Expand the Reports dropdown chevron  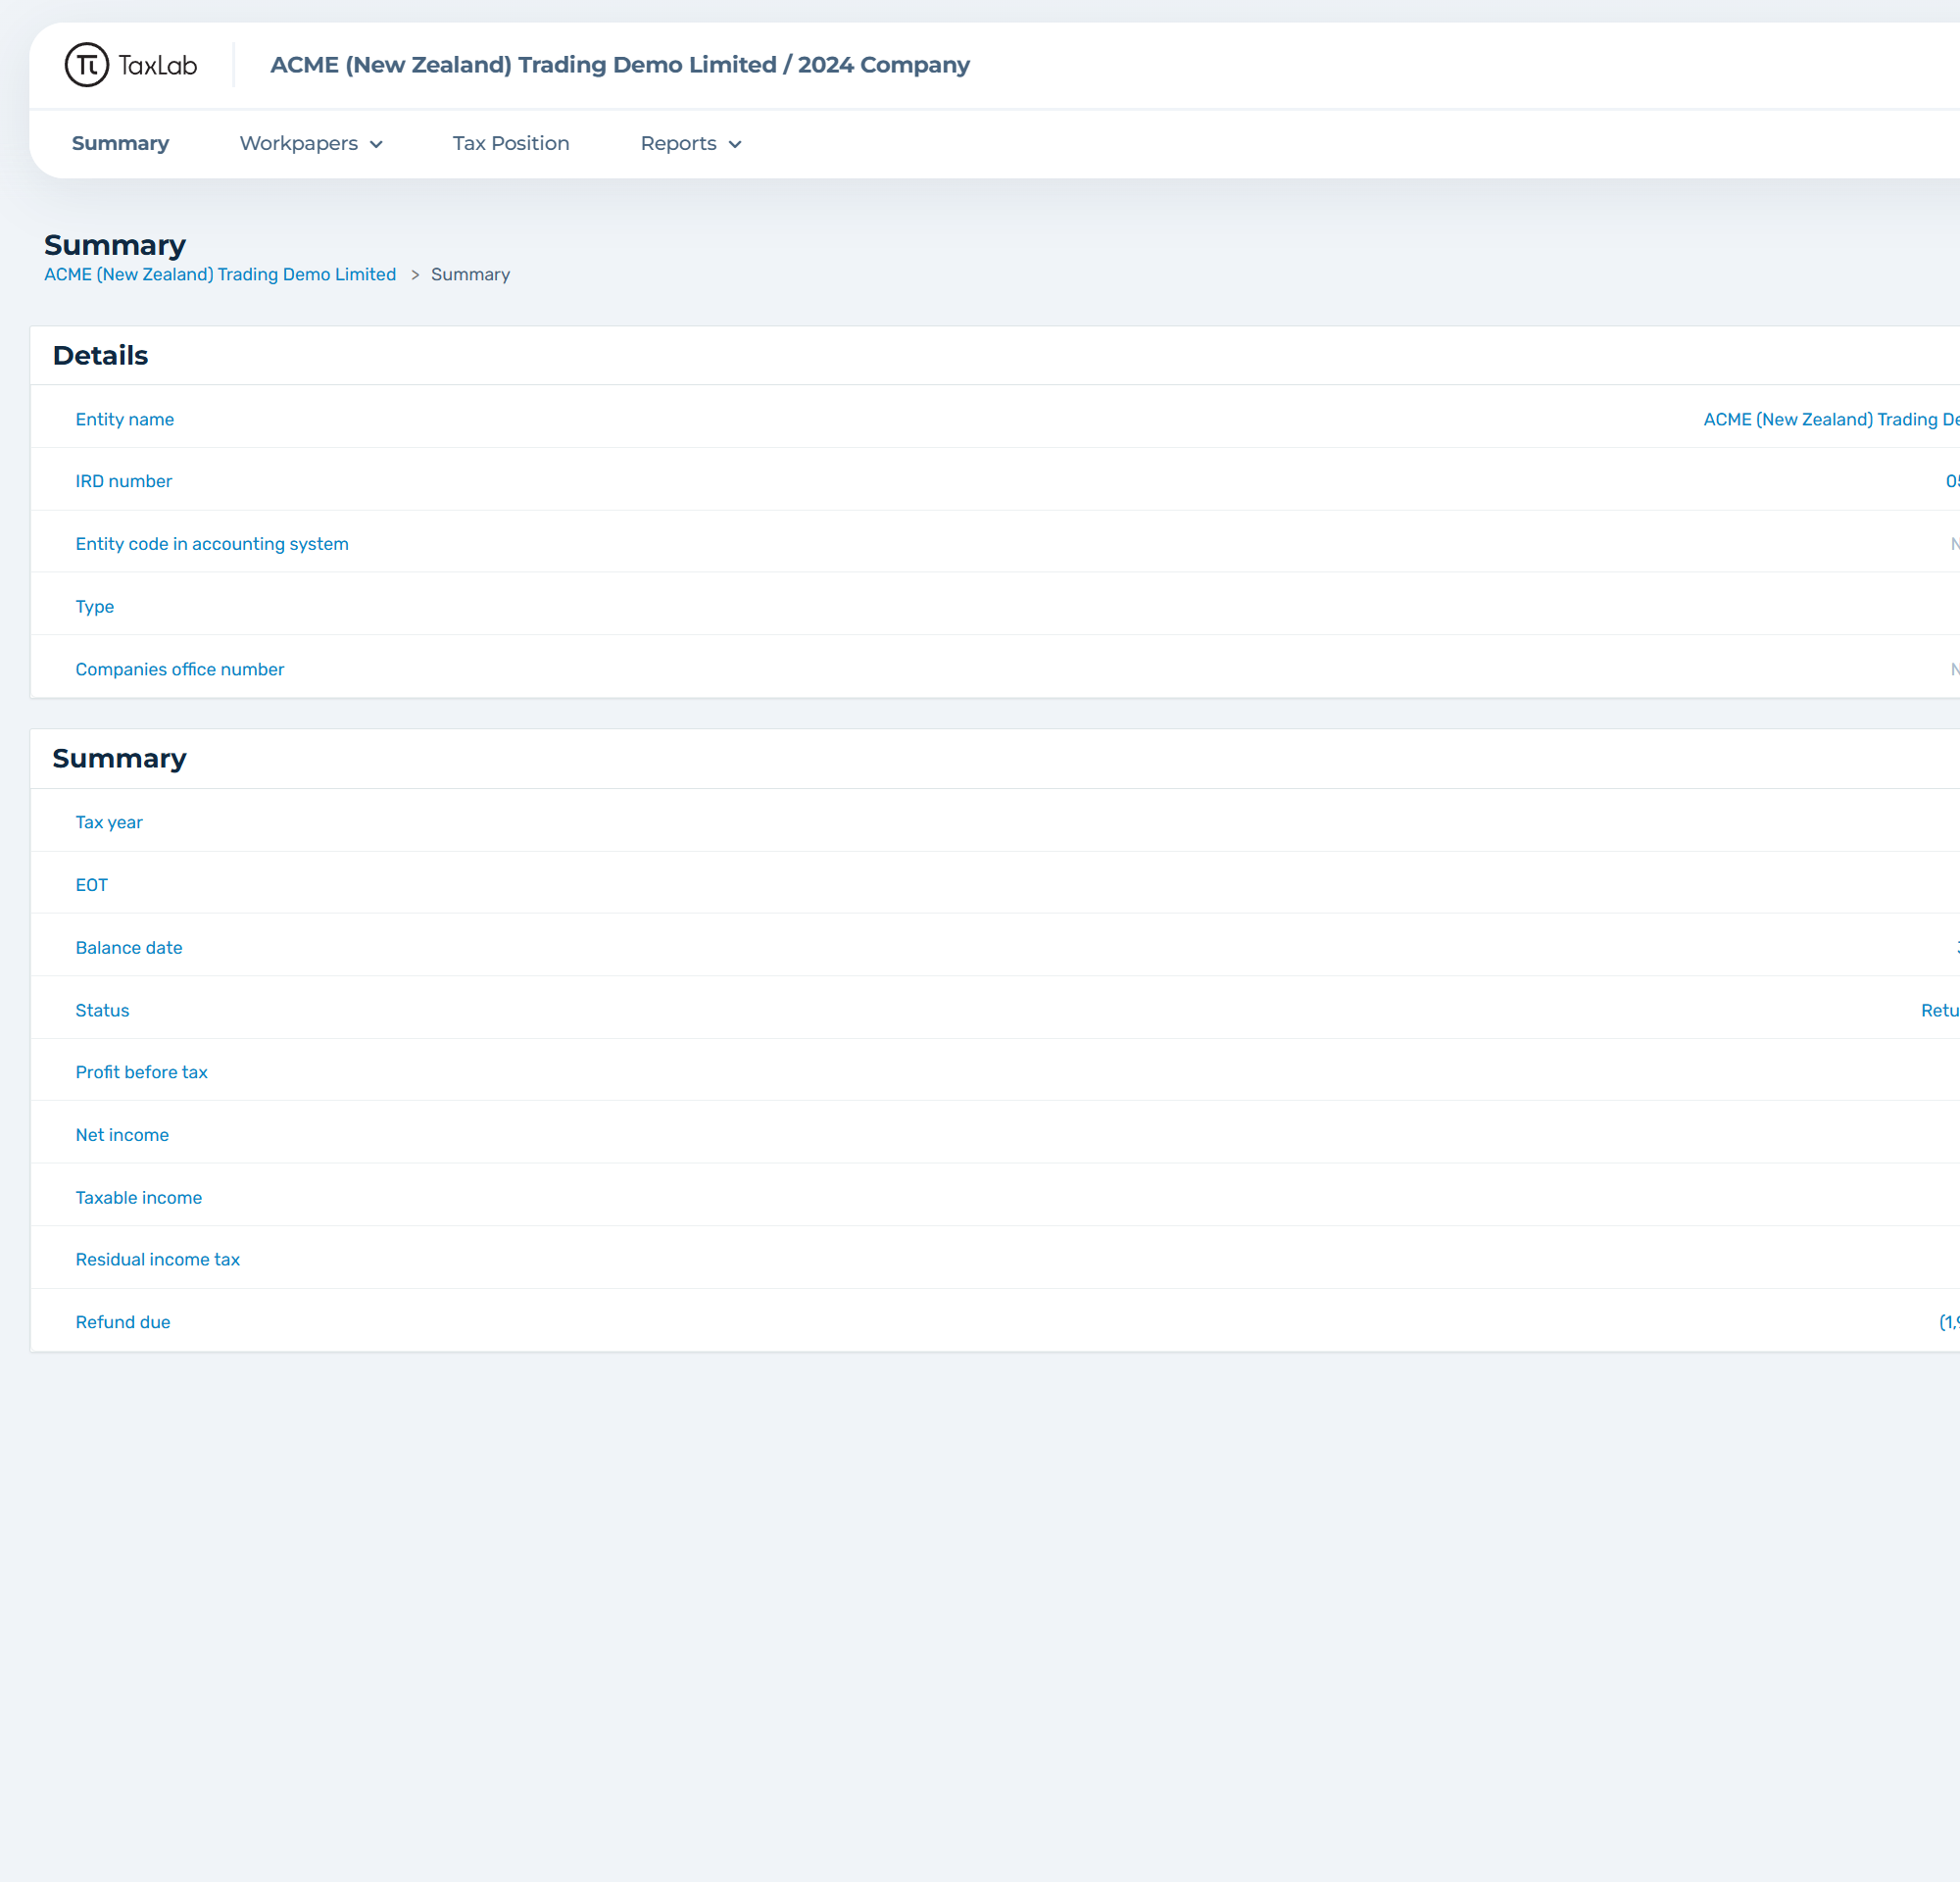point(735,145)
